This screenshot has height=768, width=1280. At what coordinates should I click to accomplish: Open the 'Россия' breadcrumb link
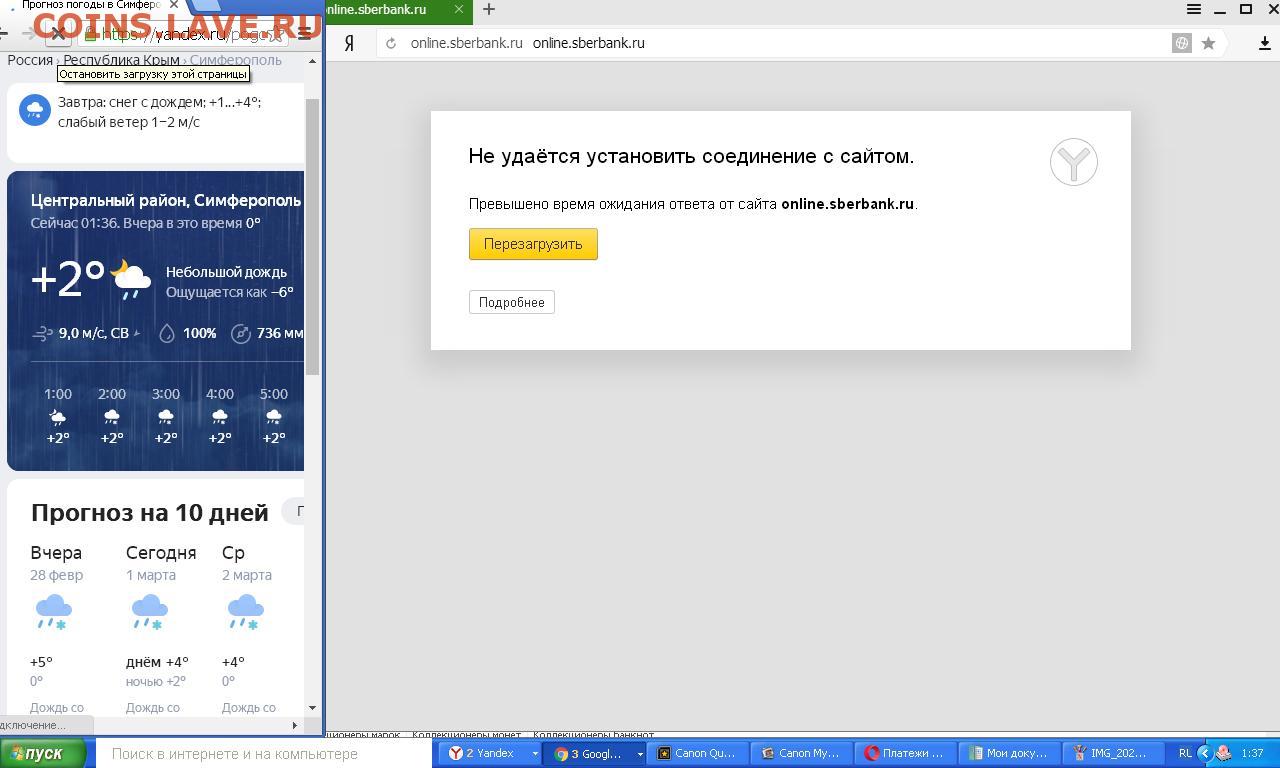[30, 60]
